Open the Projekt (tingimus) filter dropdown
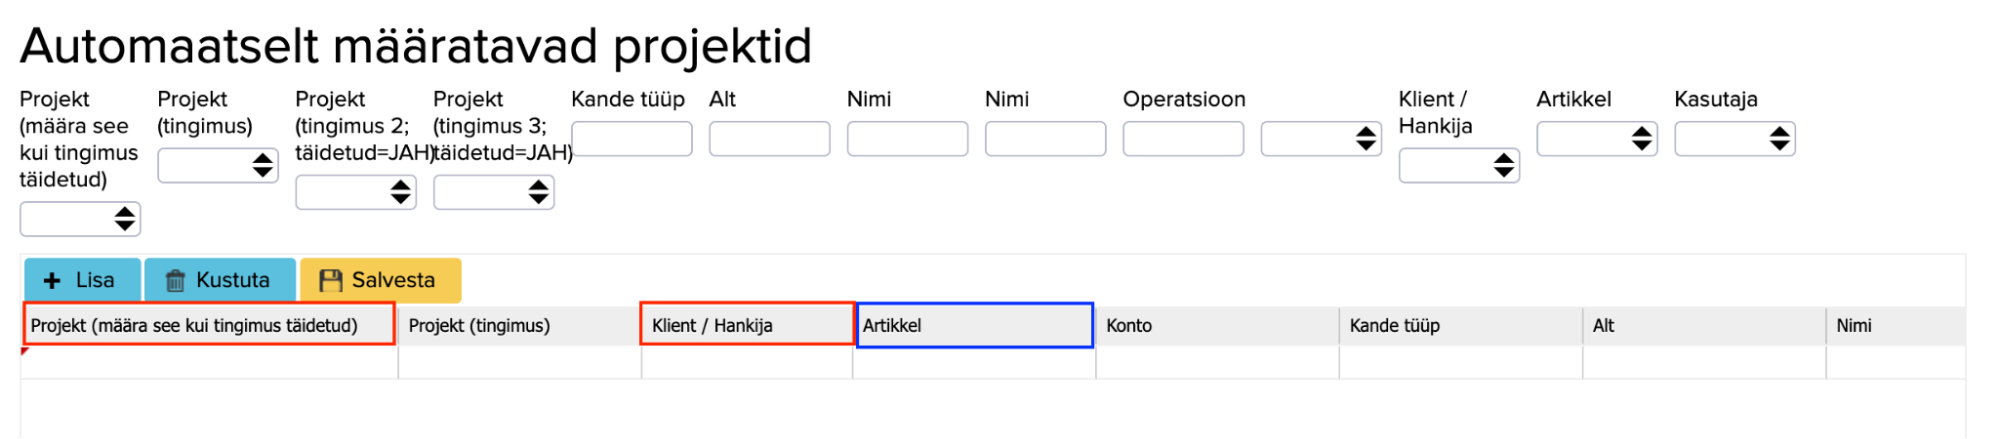The width and height of the screenshot is (1999, 439). 217,166
